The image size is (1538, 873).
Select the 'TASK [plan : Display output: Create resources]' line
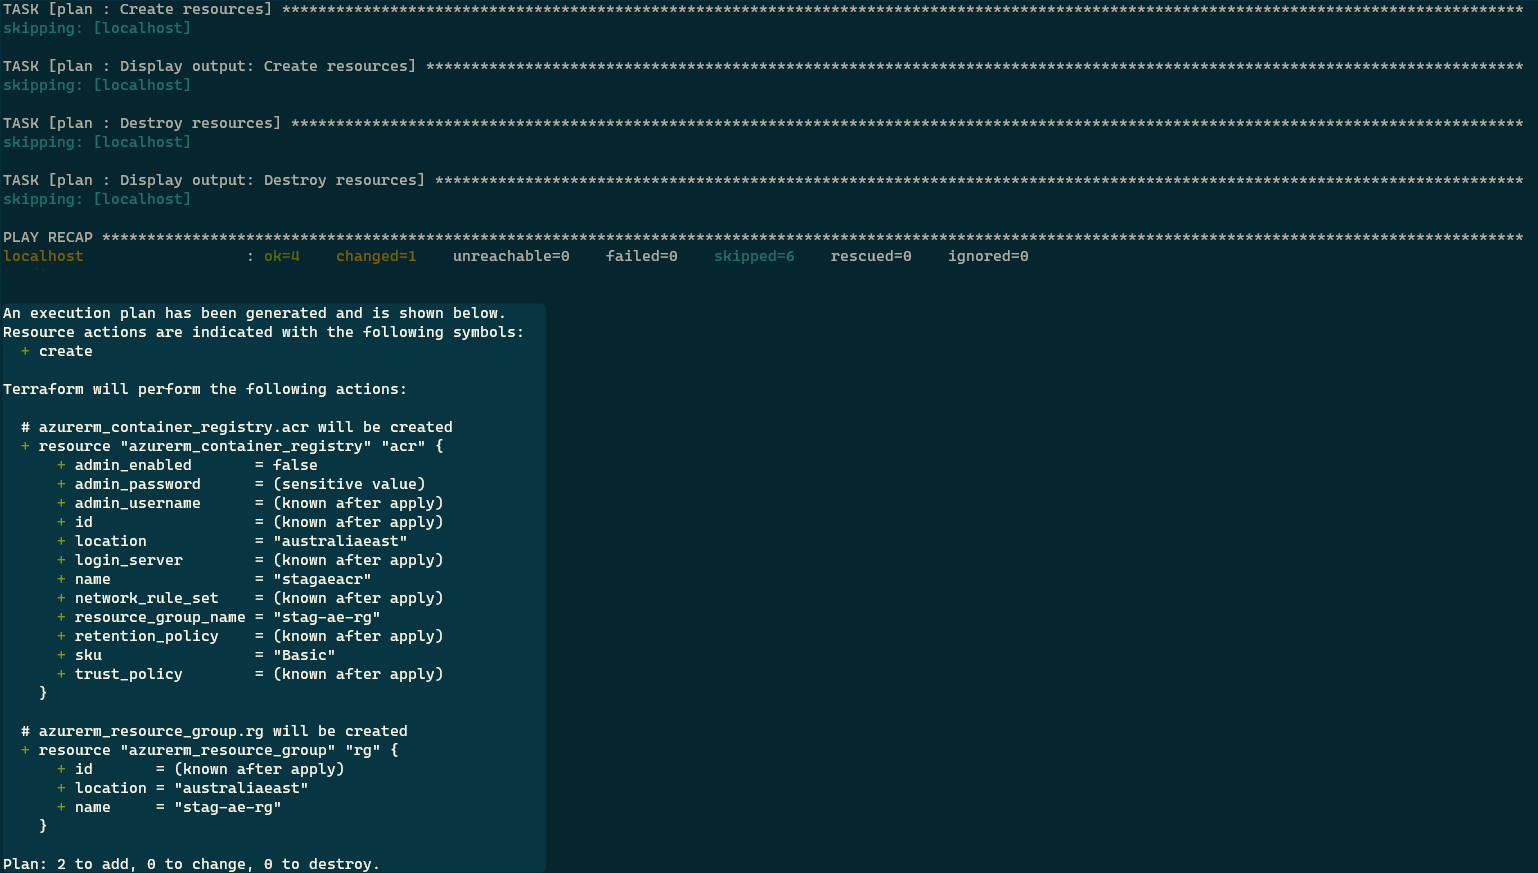pyautogui.click(x=209, y=66)
